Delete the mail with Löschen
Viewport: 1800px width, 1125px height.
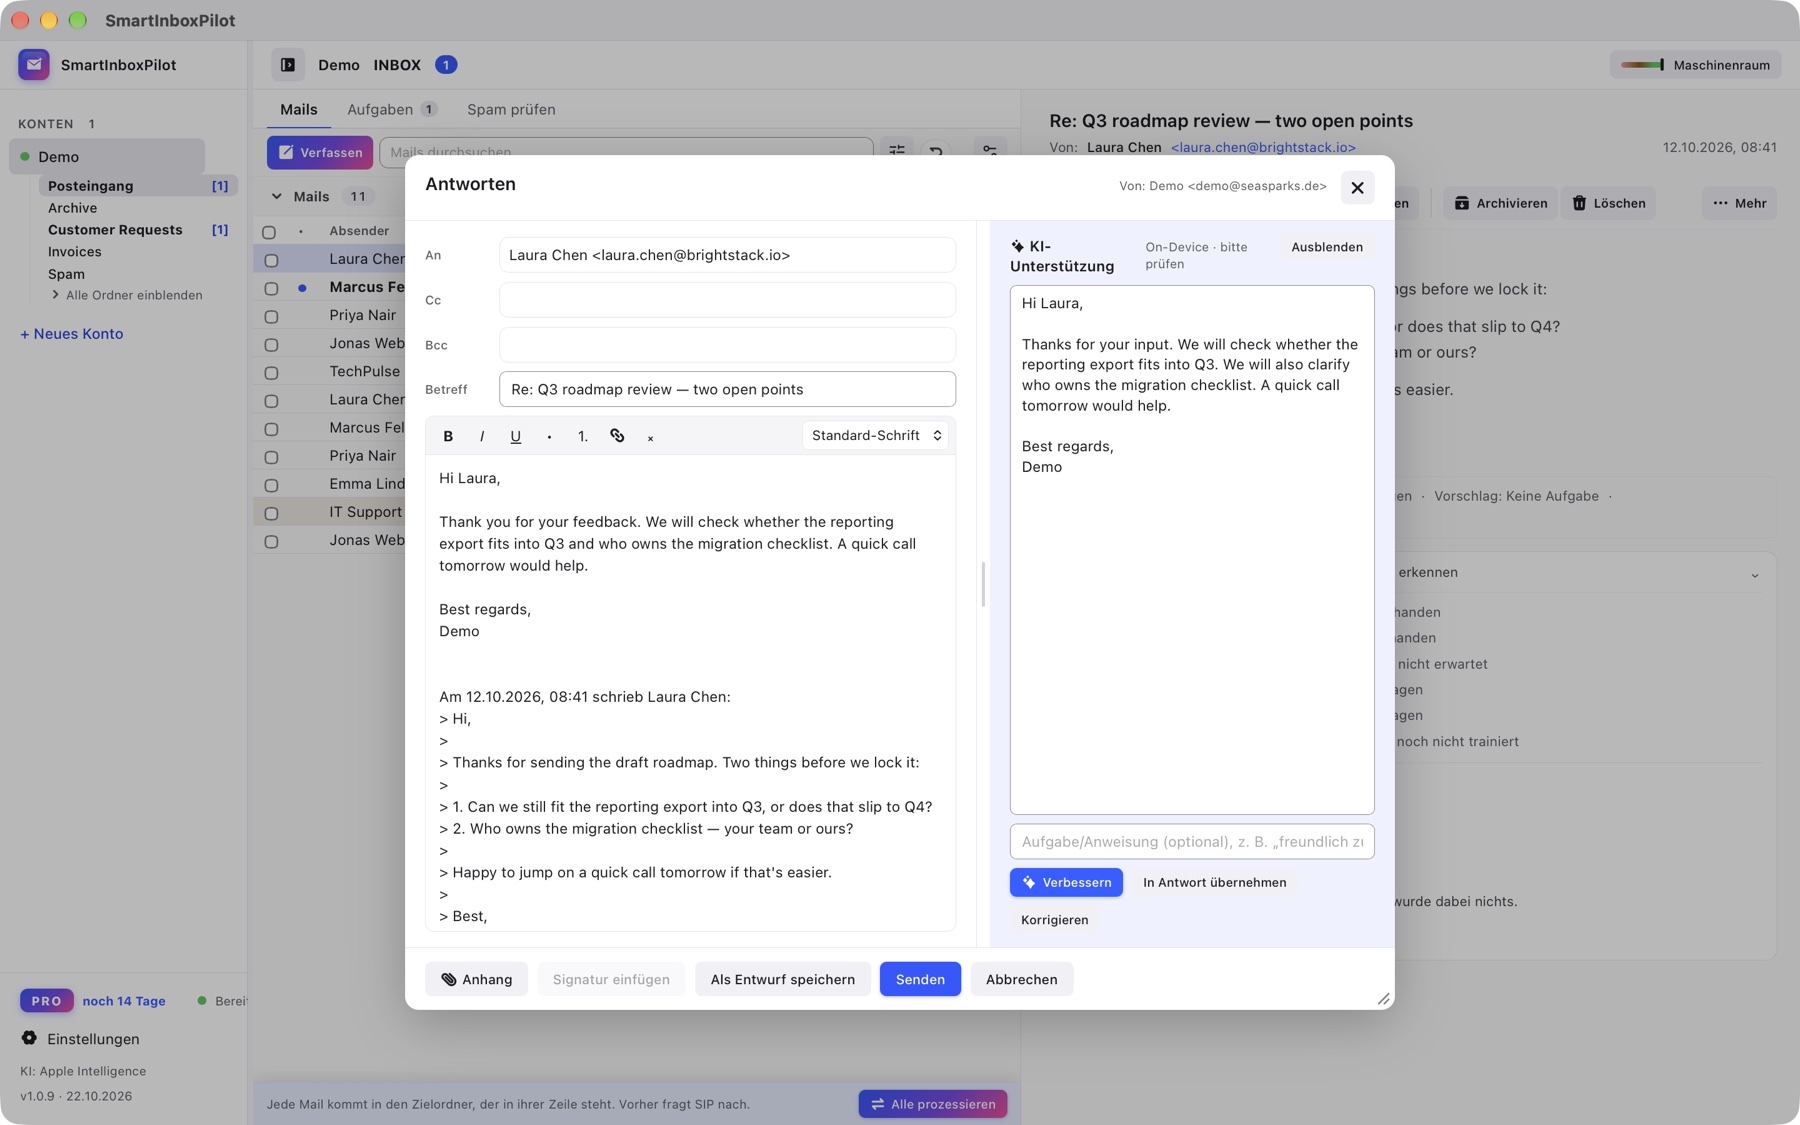1608,203
